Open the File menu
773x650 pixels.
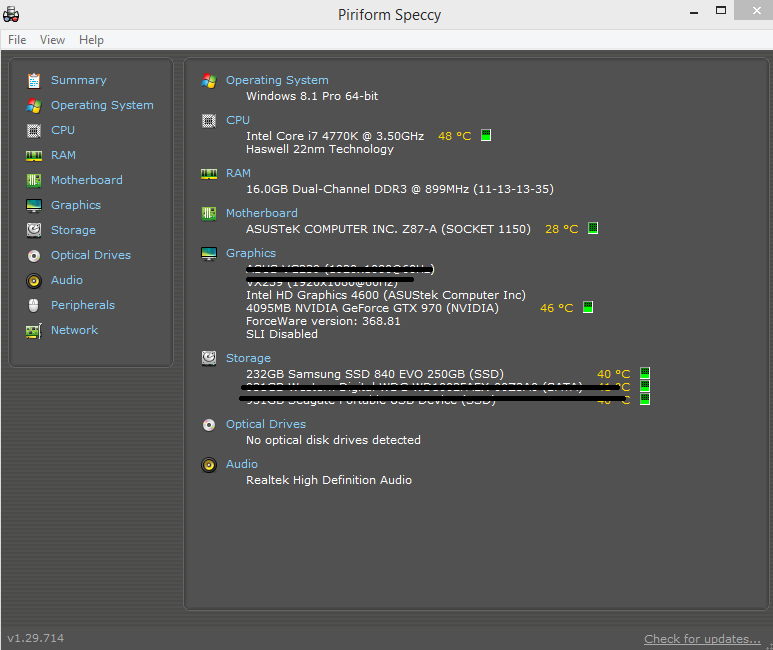point(17,40)
